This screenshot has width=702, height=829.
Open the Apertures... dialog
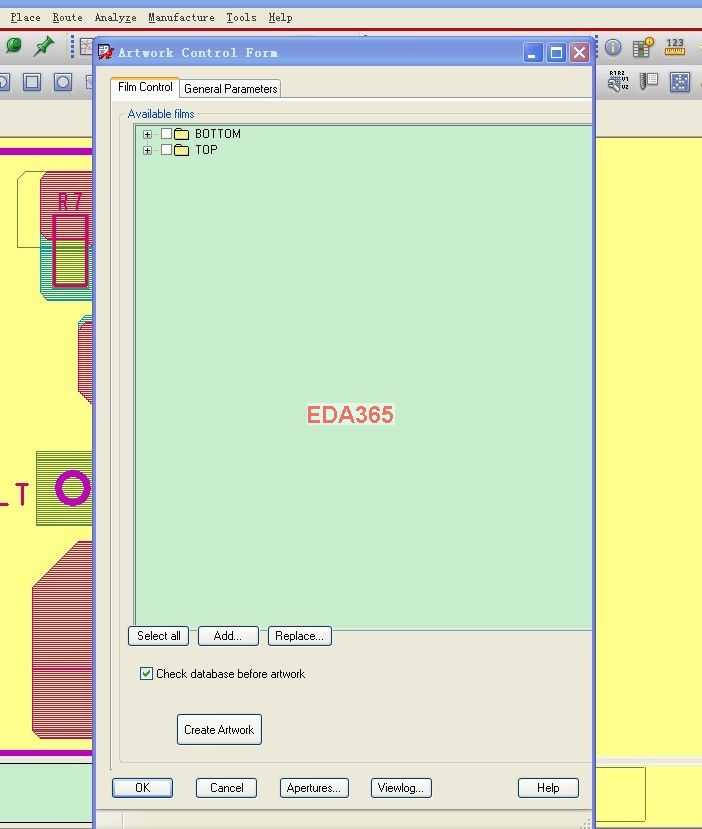point(314,788)
